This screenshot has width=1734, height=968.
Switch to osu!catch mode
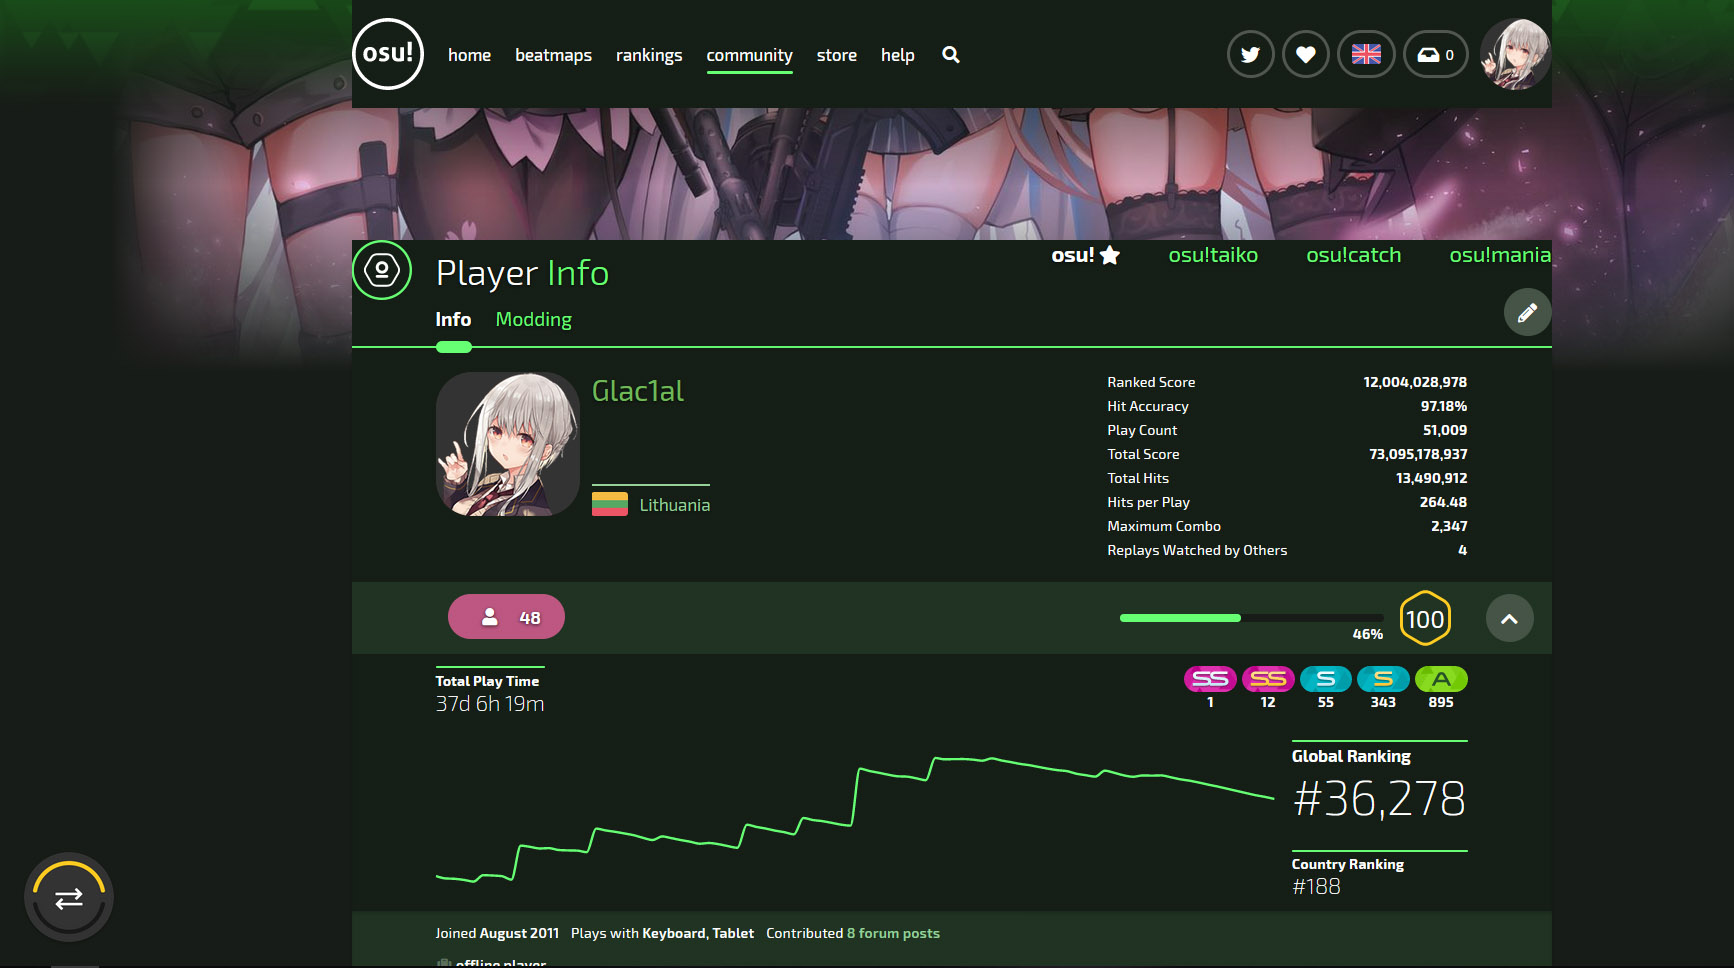tap(1353, 255)
